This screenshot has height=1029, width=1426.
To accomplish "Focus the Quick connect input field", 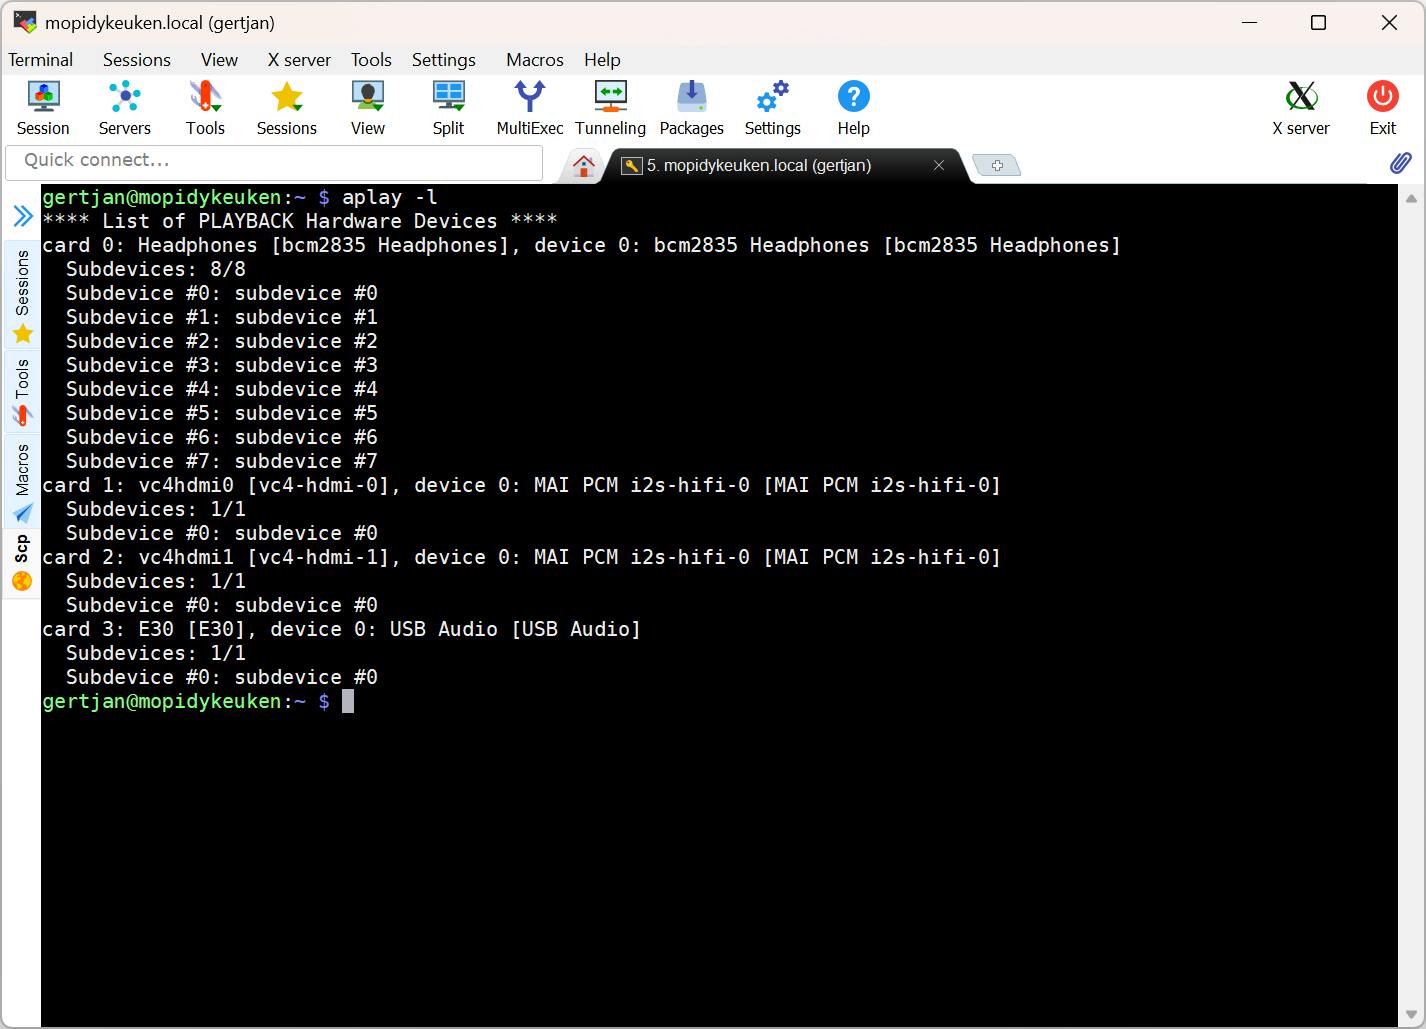I will coord(274,161).
